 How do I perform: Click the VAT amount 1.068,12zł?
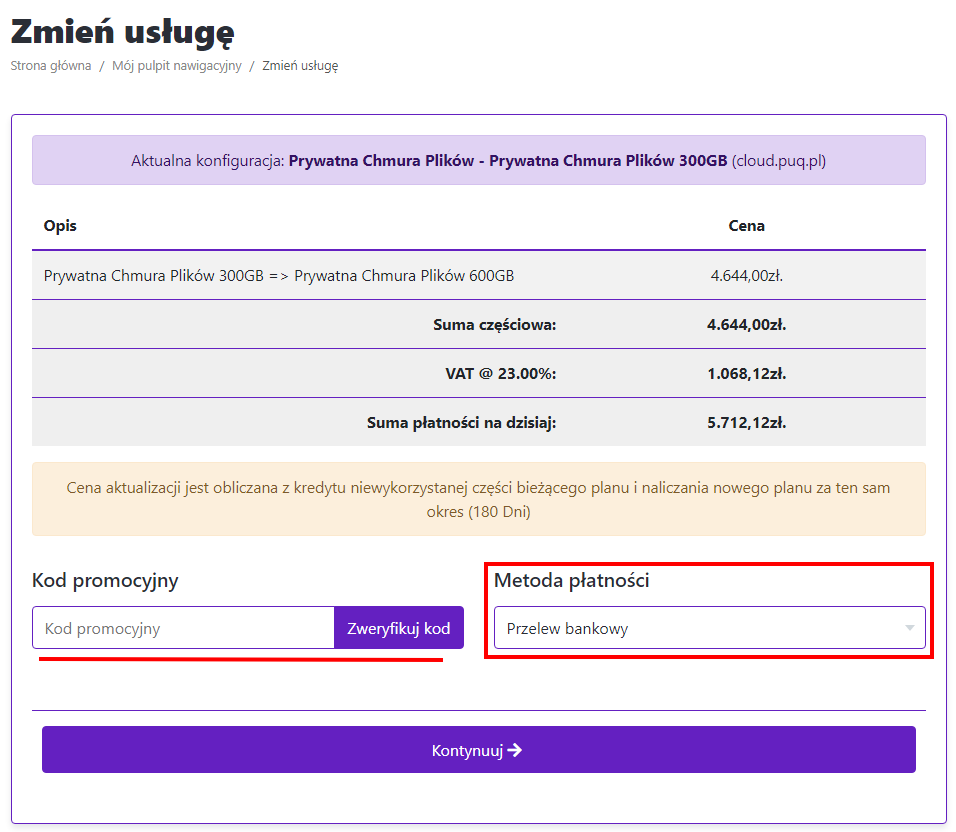coord(746,373)
